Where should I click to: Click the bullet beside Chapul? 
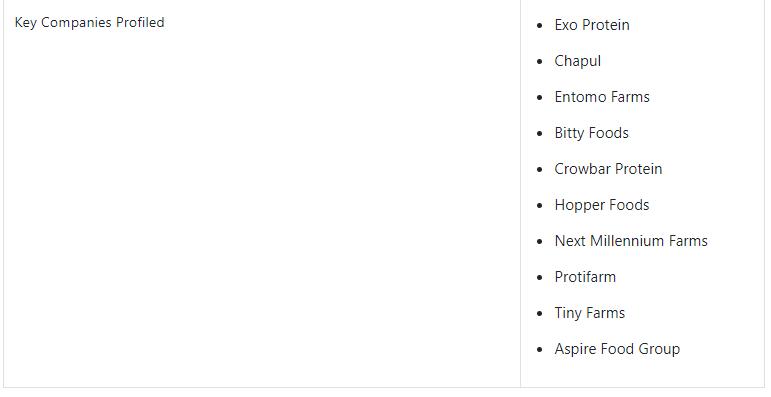540,61
